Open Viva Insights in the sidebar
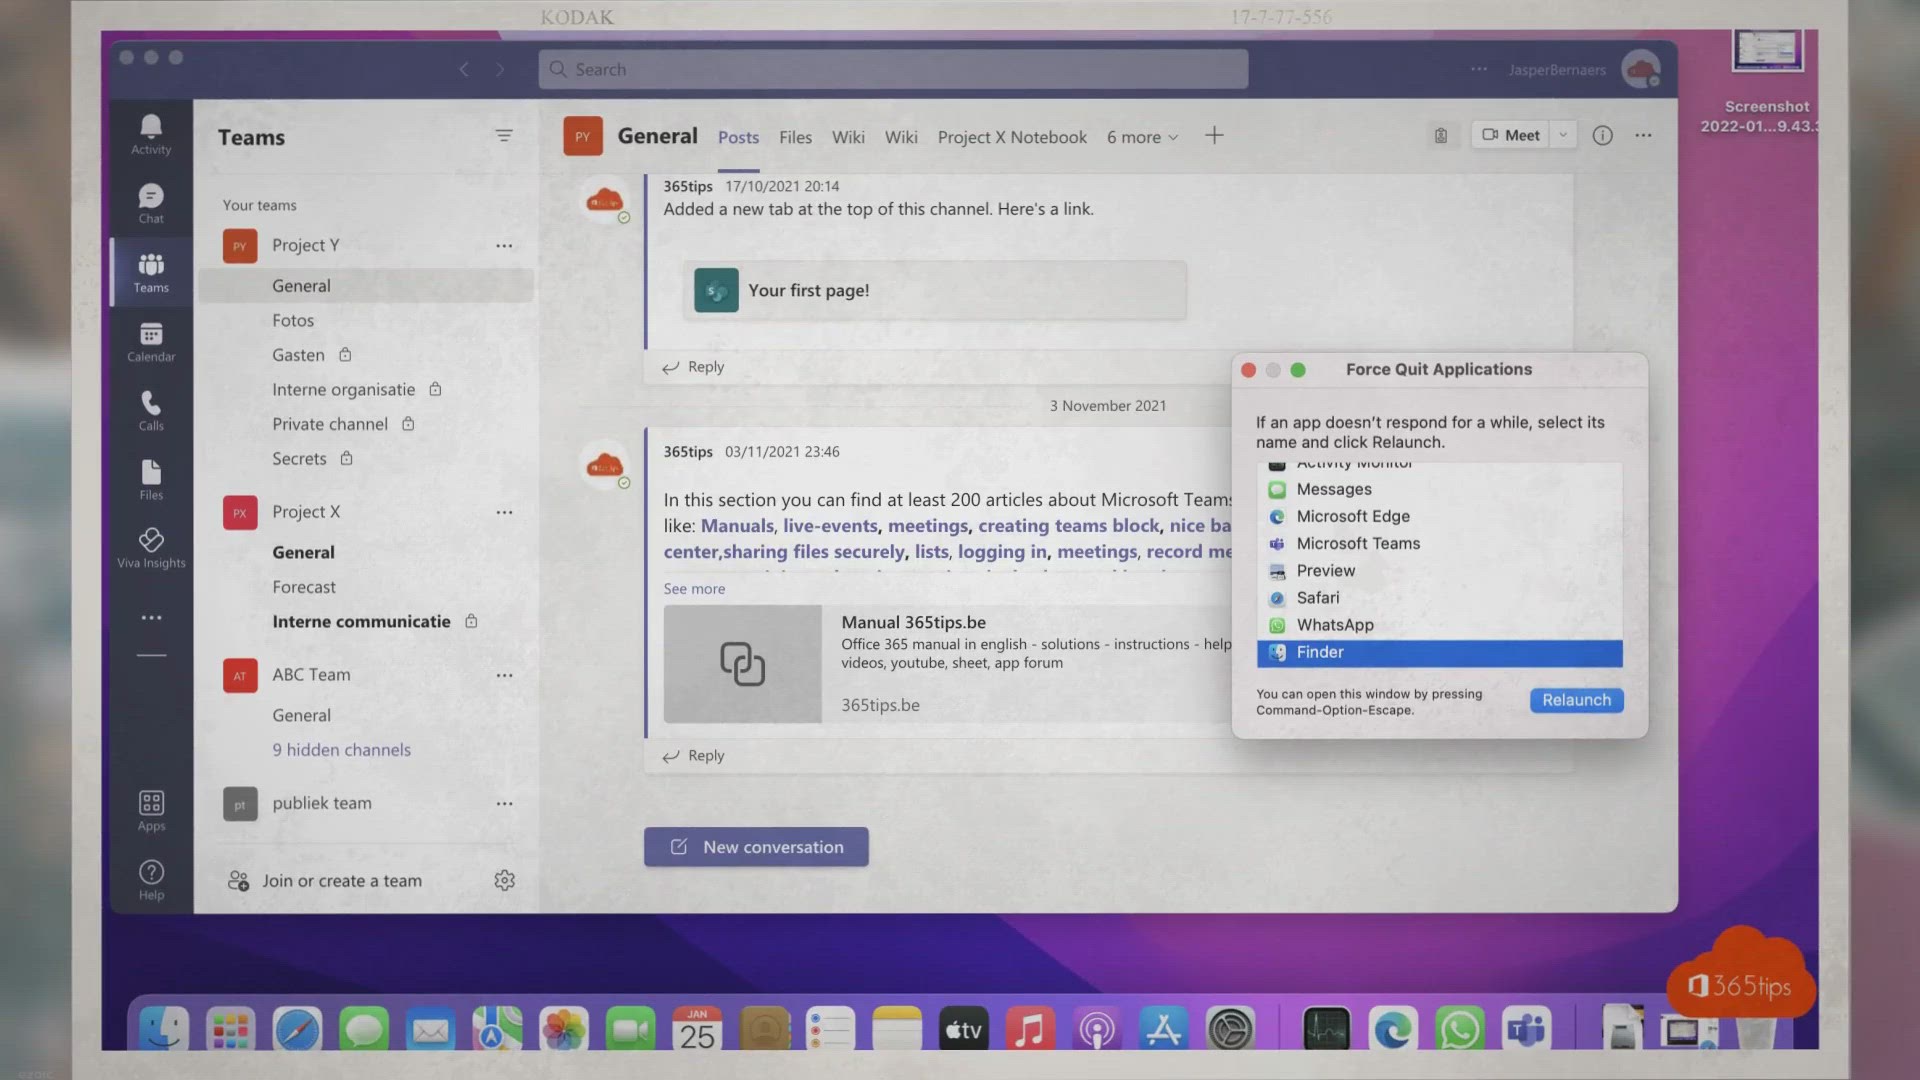Screen dimensions: 1920x1080 [x=151, y=548]
